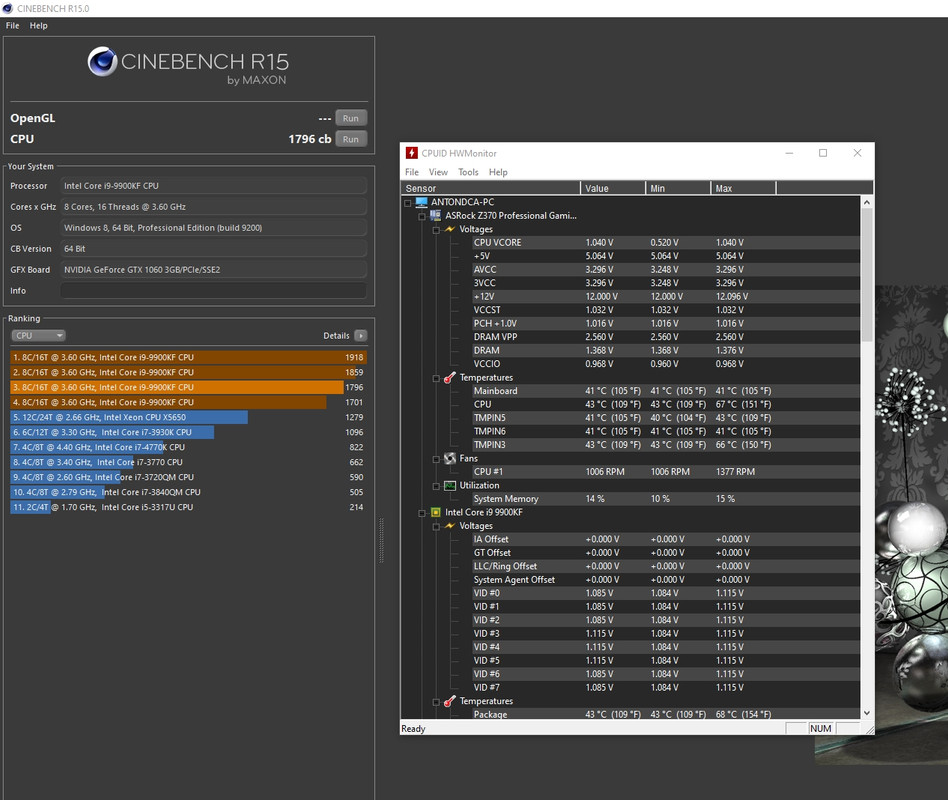
Task: Select the TMPIN5 temperature row
Action: click(665, 418)
